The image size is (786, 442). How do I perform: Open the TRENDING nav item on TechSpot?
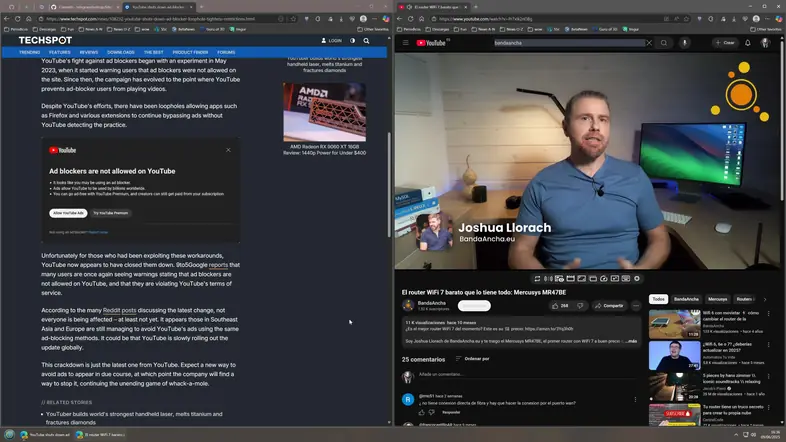coord(30,52)
